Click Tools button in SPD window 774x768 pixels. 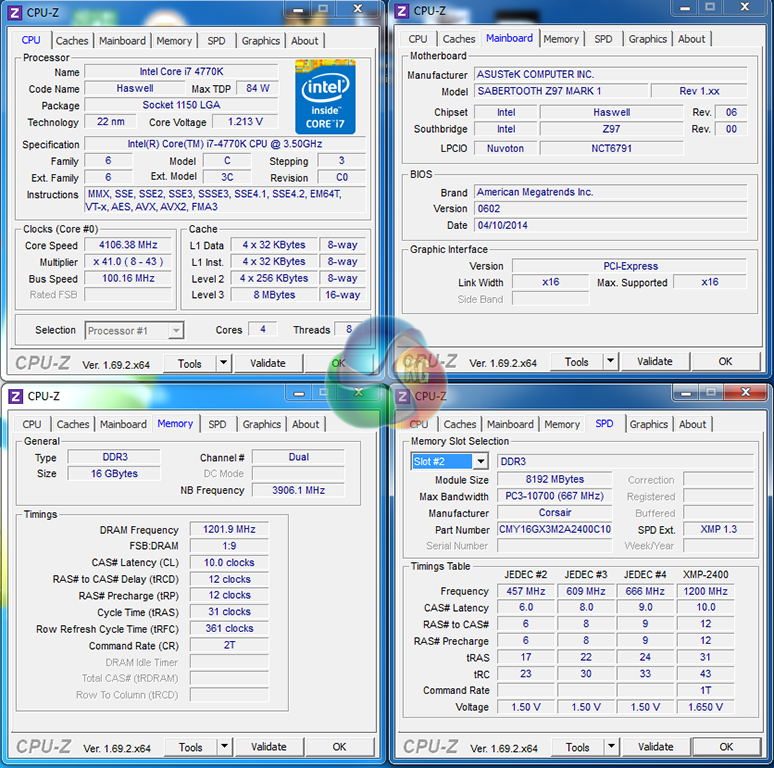click(x=578, y=747)
